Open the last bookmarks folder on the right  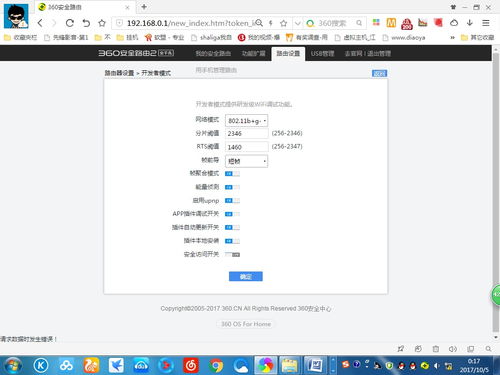[477, 38]
